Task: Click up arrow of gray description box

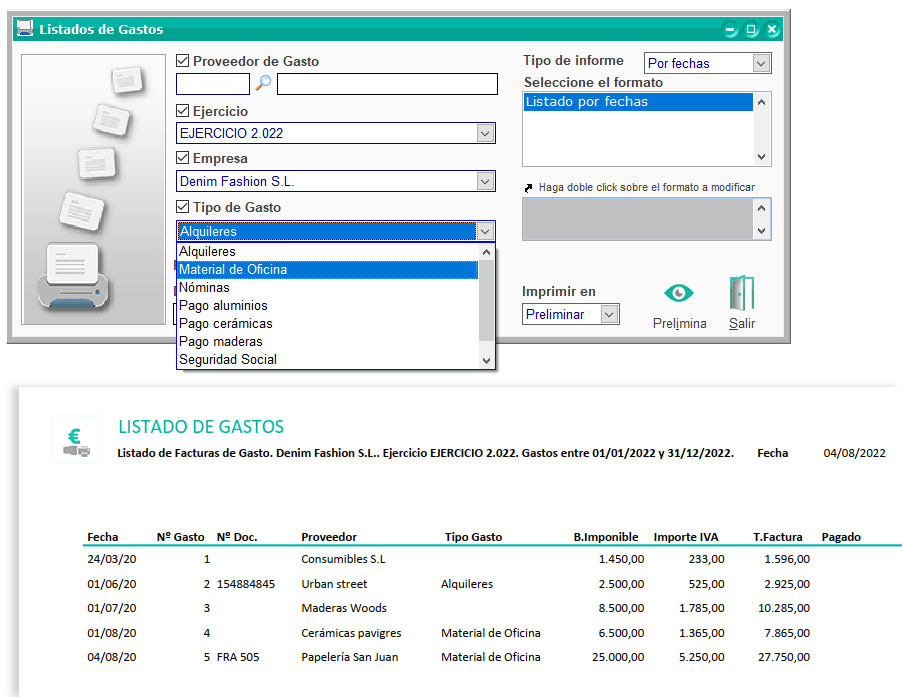Action: [x=762, y=208]
